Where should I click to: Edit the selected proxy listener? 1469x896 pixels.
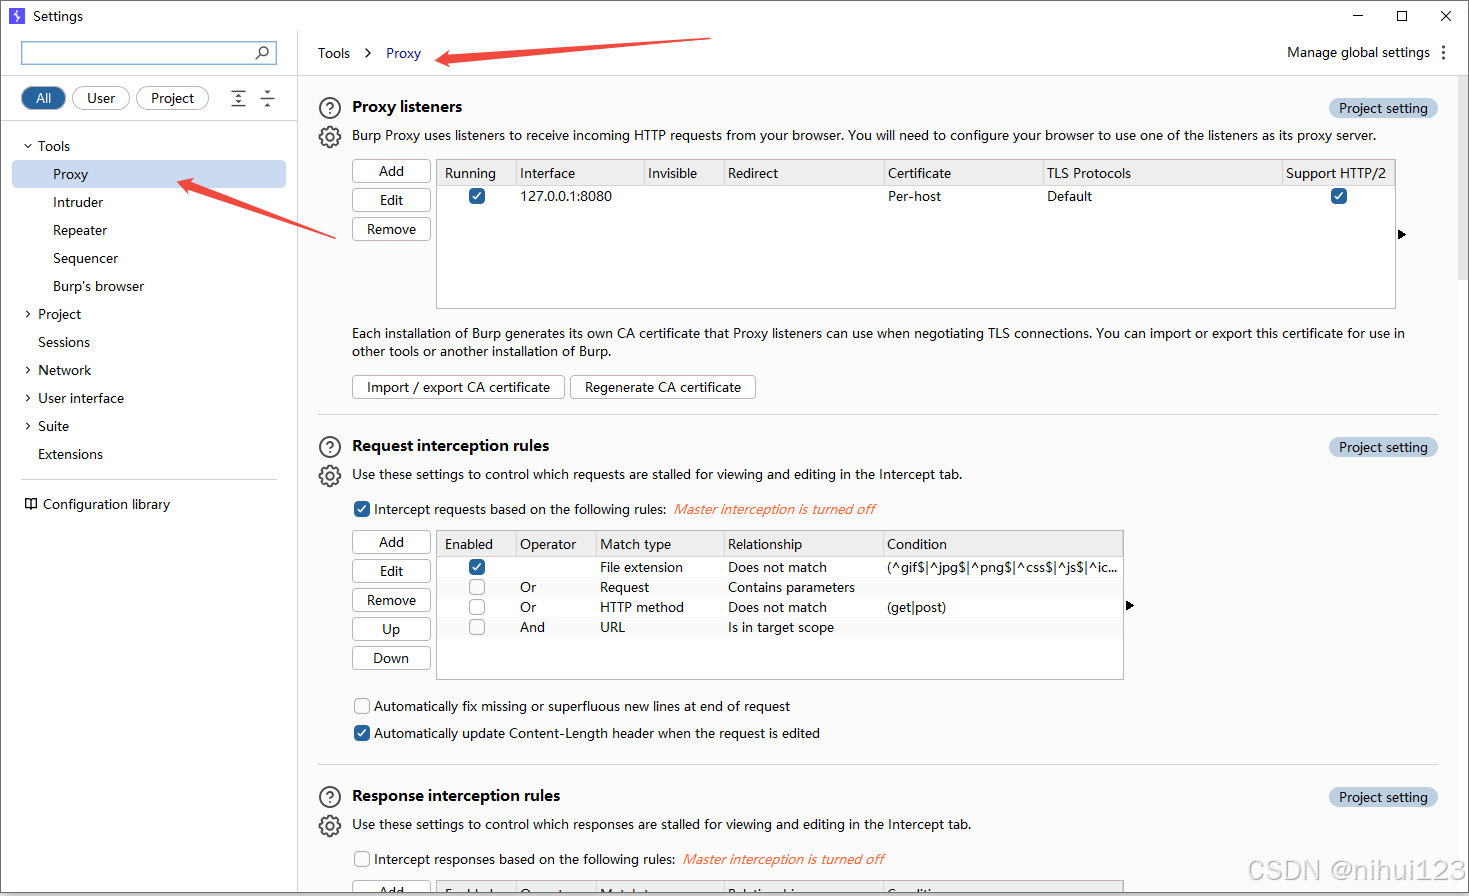[x=391, y=200]
